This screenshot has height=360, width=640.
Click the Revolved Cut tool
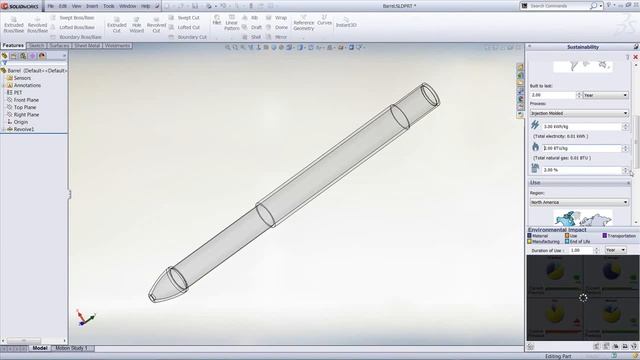pos(156,25)
